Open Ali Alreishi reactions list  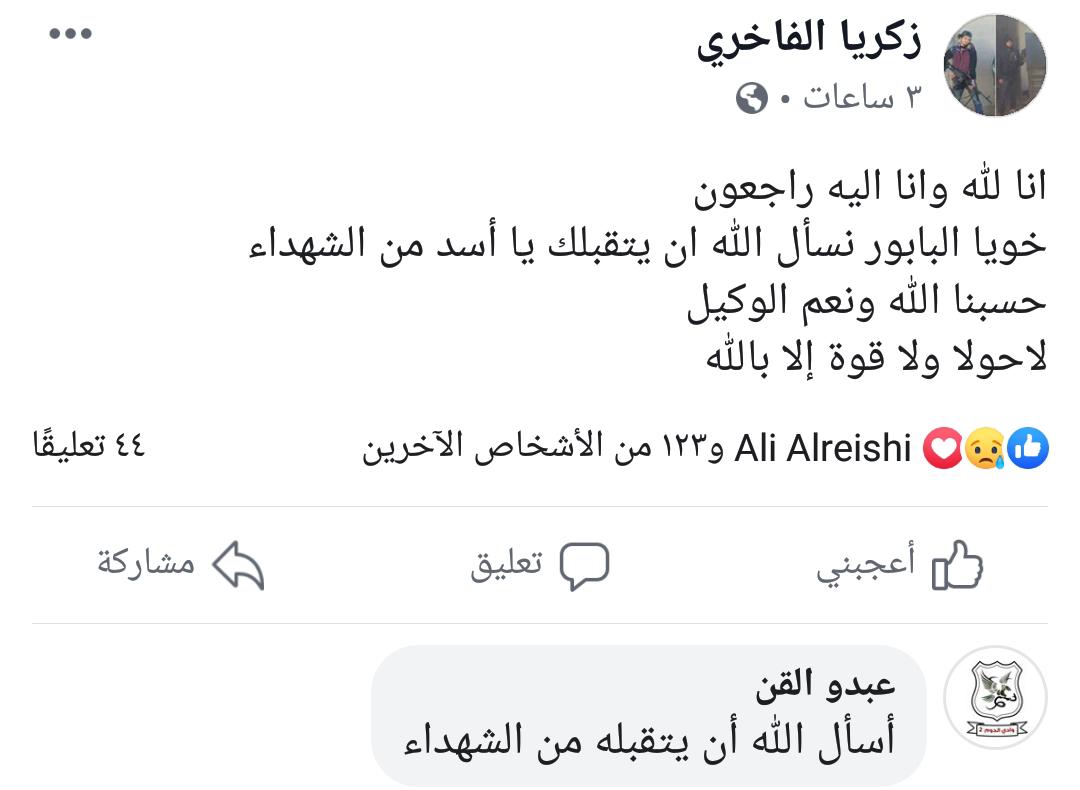tap(822, 450)
